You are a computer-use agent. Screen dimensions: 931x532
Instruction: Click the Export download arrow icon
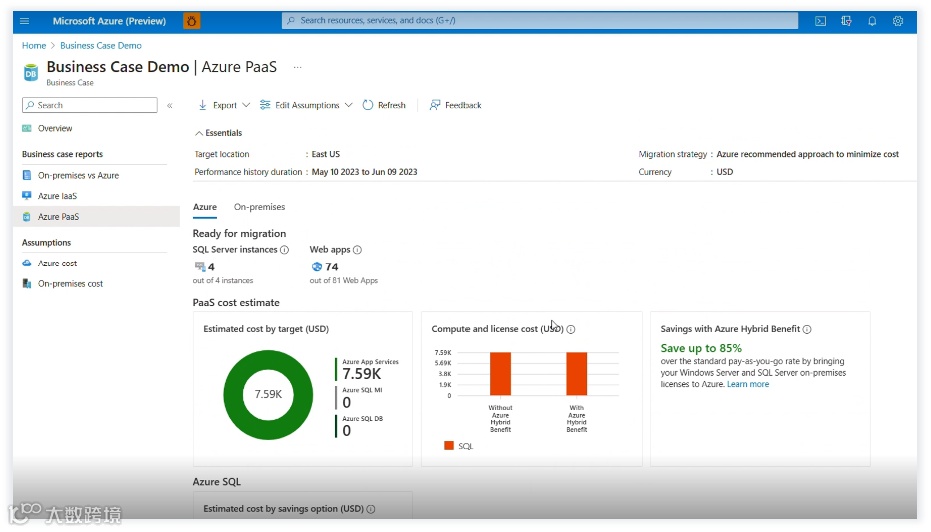click(202, 105)
